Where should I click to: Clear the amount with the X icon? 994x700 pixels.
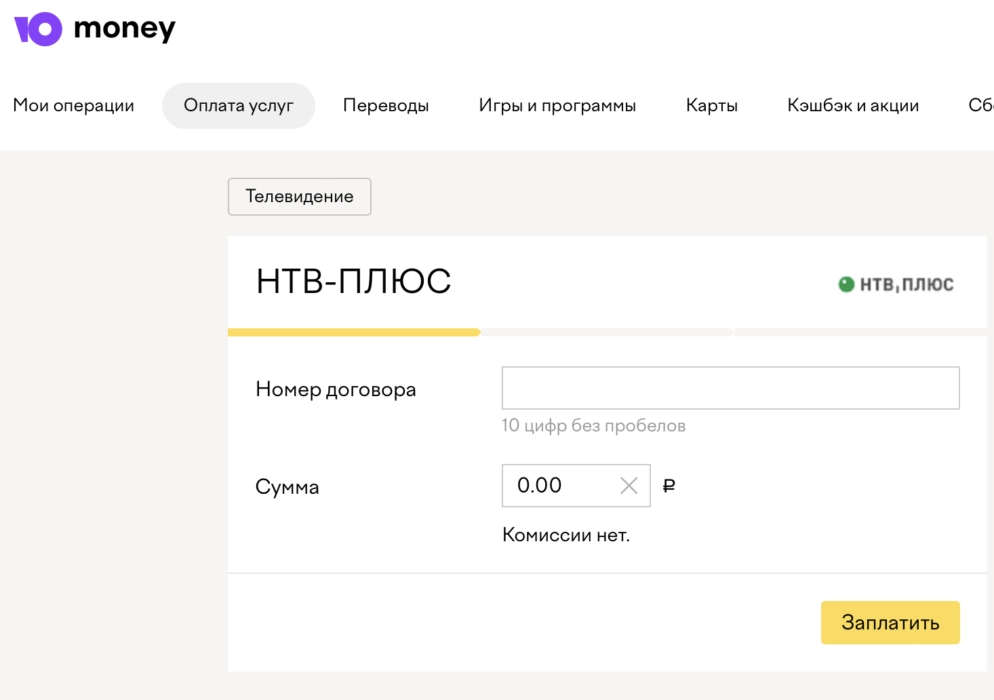[x=629, y=486]
